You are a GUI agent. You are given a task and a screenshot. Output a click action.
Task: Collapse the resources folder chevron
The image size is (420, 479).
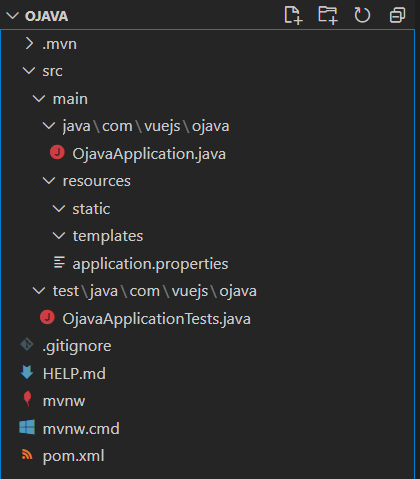49,181
